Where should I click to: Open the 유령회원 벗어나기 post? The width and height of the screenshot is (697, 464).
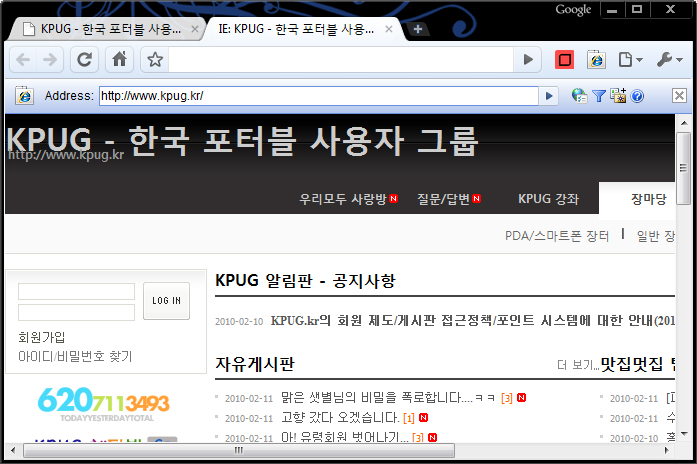(344, 437)
